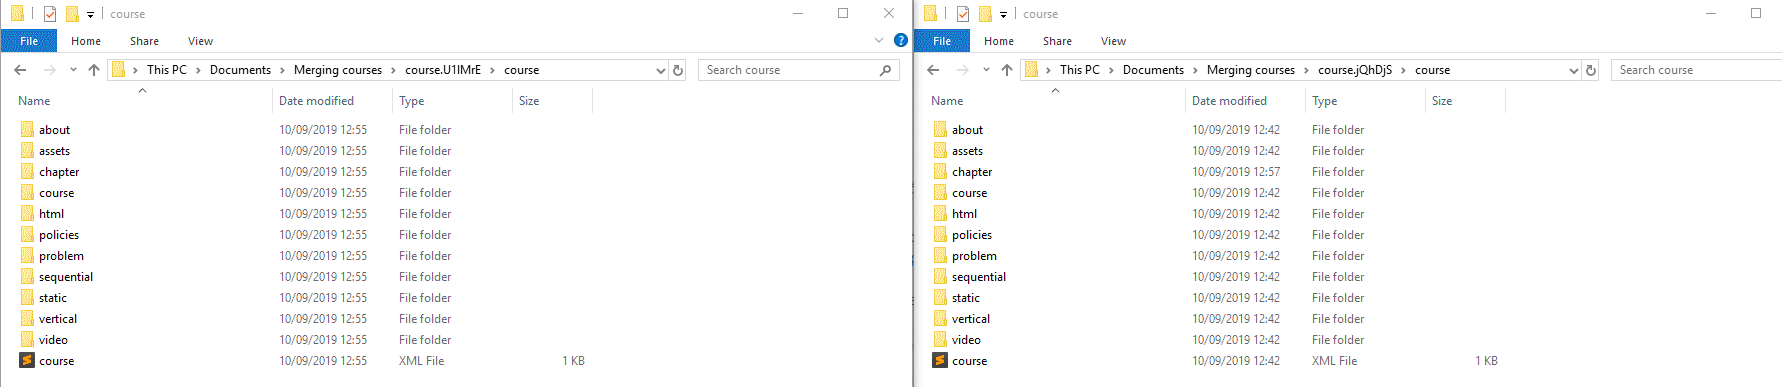Click New folder quick access icon in right window
Image resolution: width=1782 pixels, height=387 pixels.
tap(985, 14)
